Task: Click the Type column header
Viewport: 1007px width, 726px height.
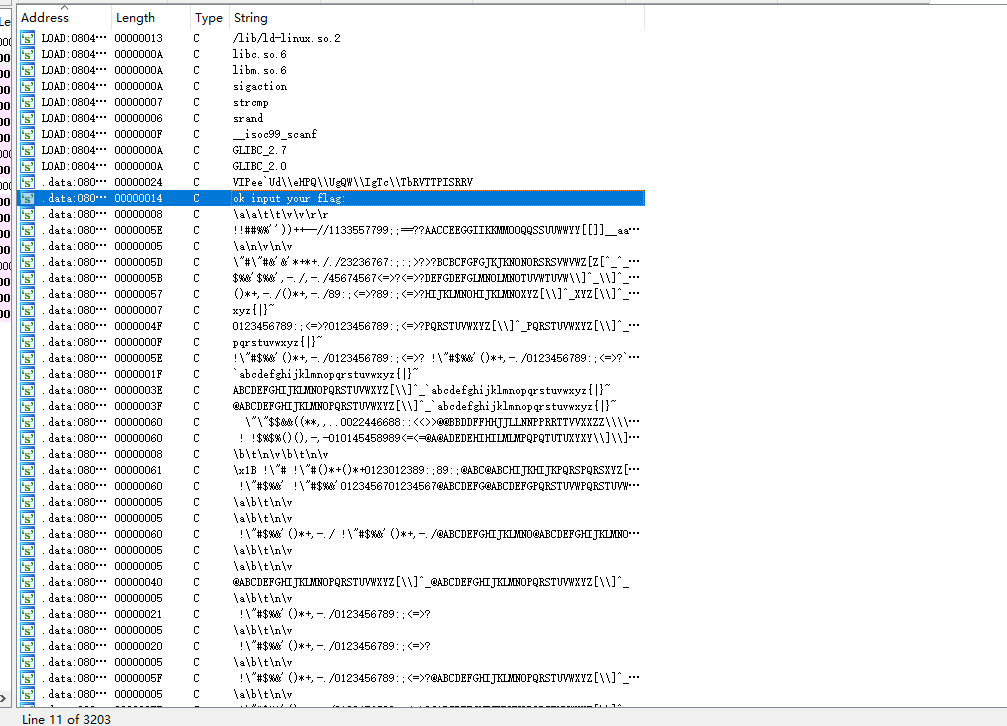Action: coord(208,18)
